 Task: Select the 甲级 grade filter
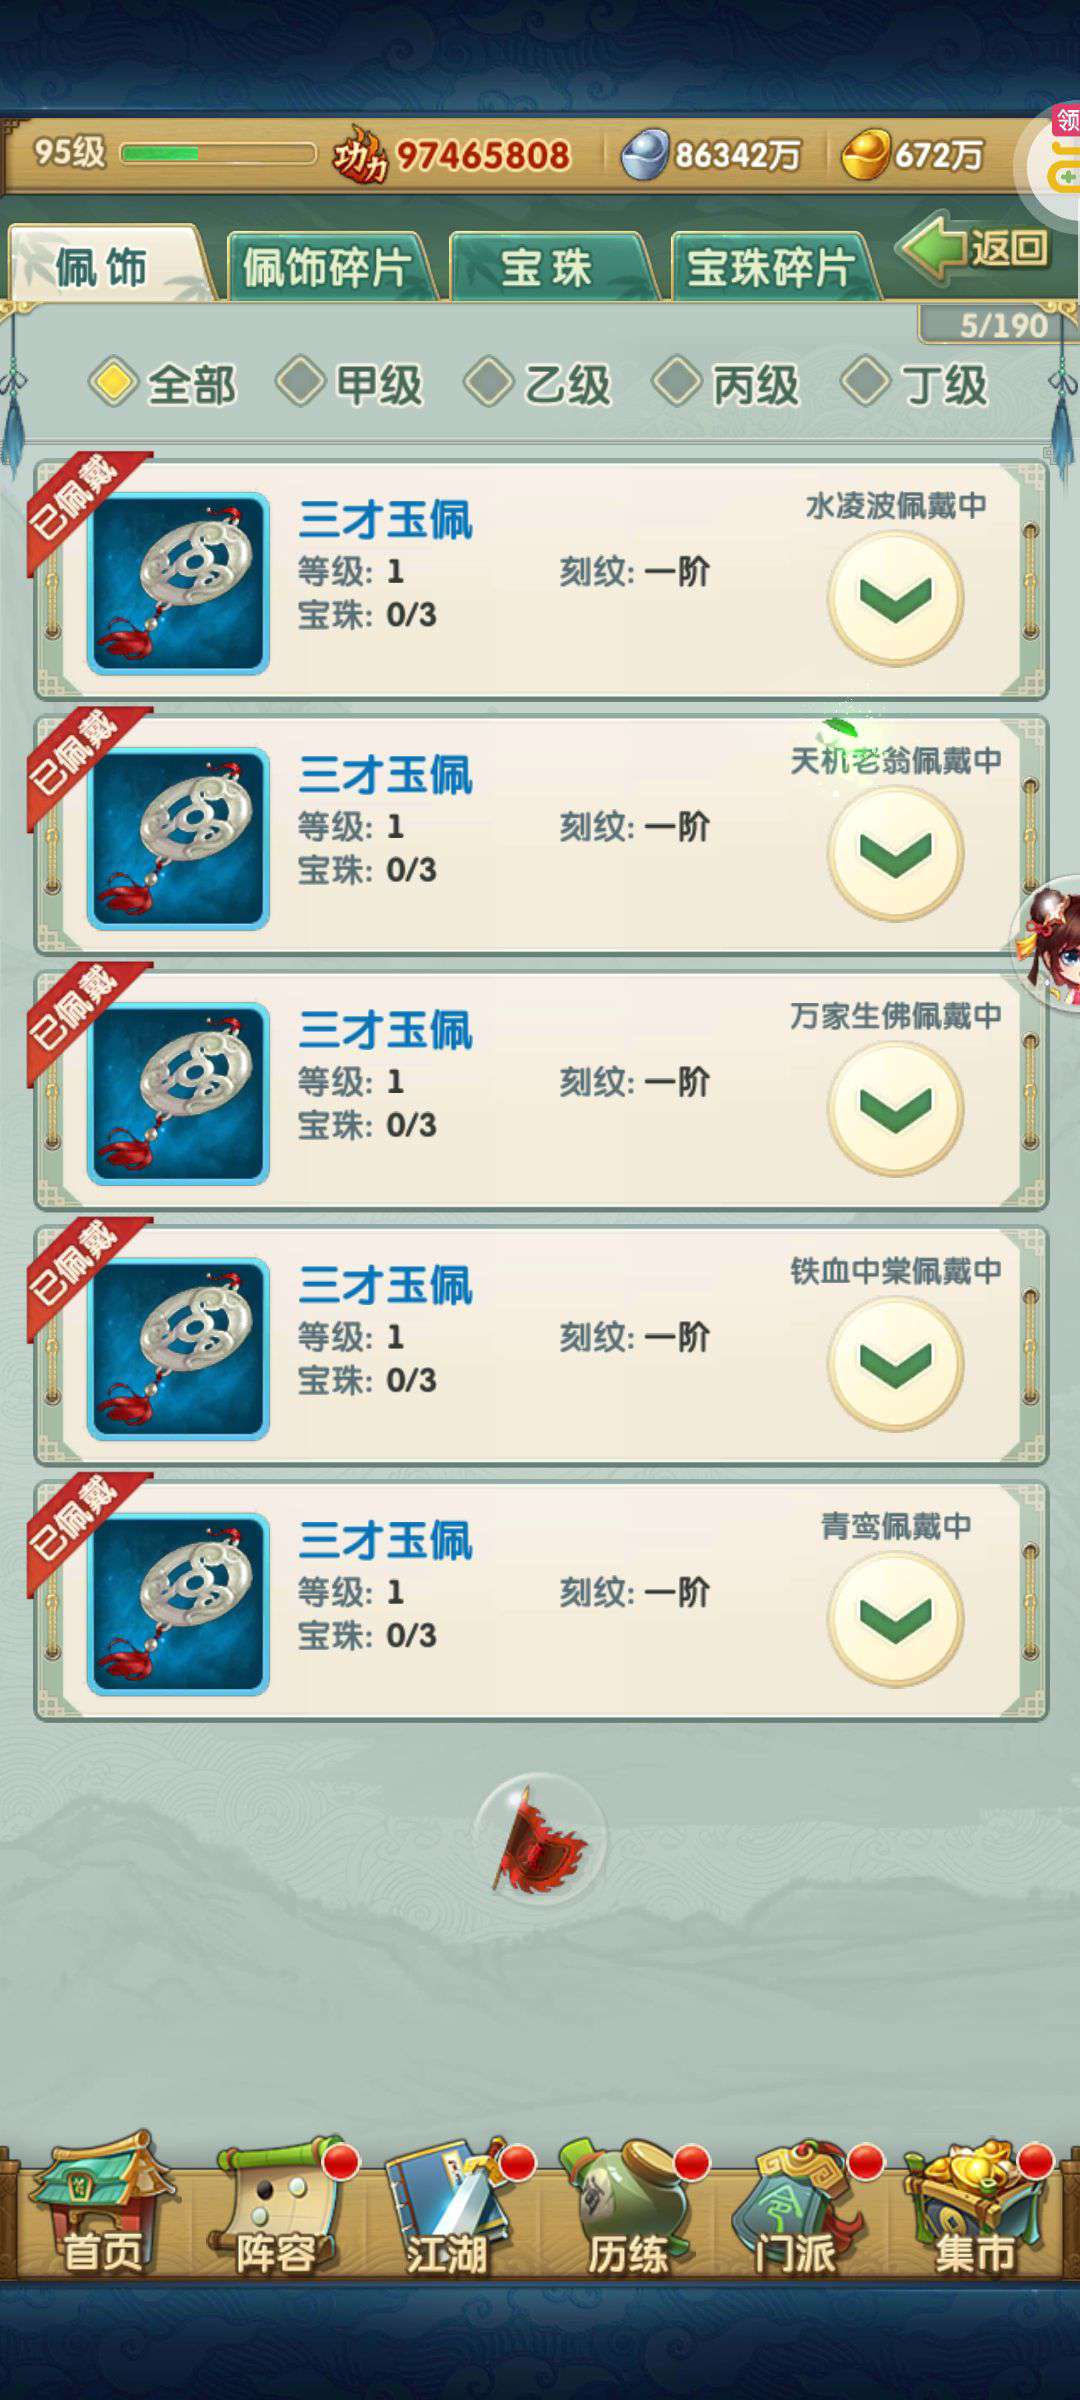pos(350,383)
